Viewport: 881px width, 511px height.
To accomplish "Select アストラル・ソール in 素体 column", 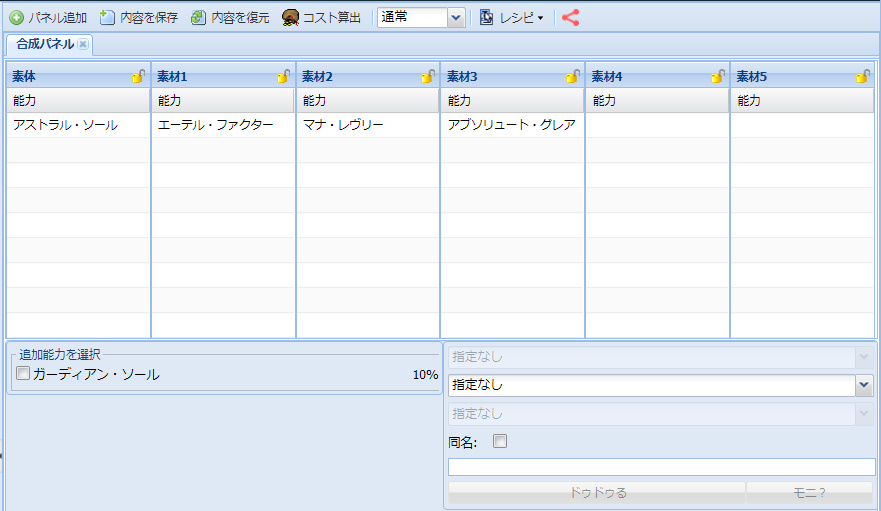I will point(78,125).
